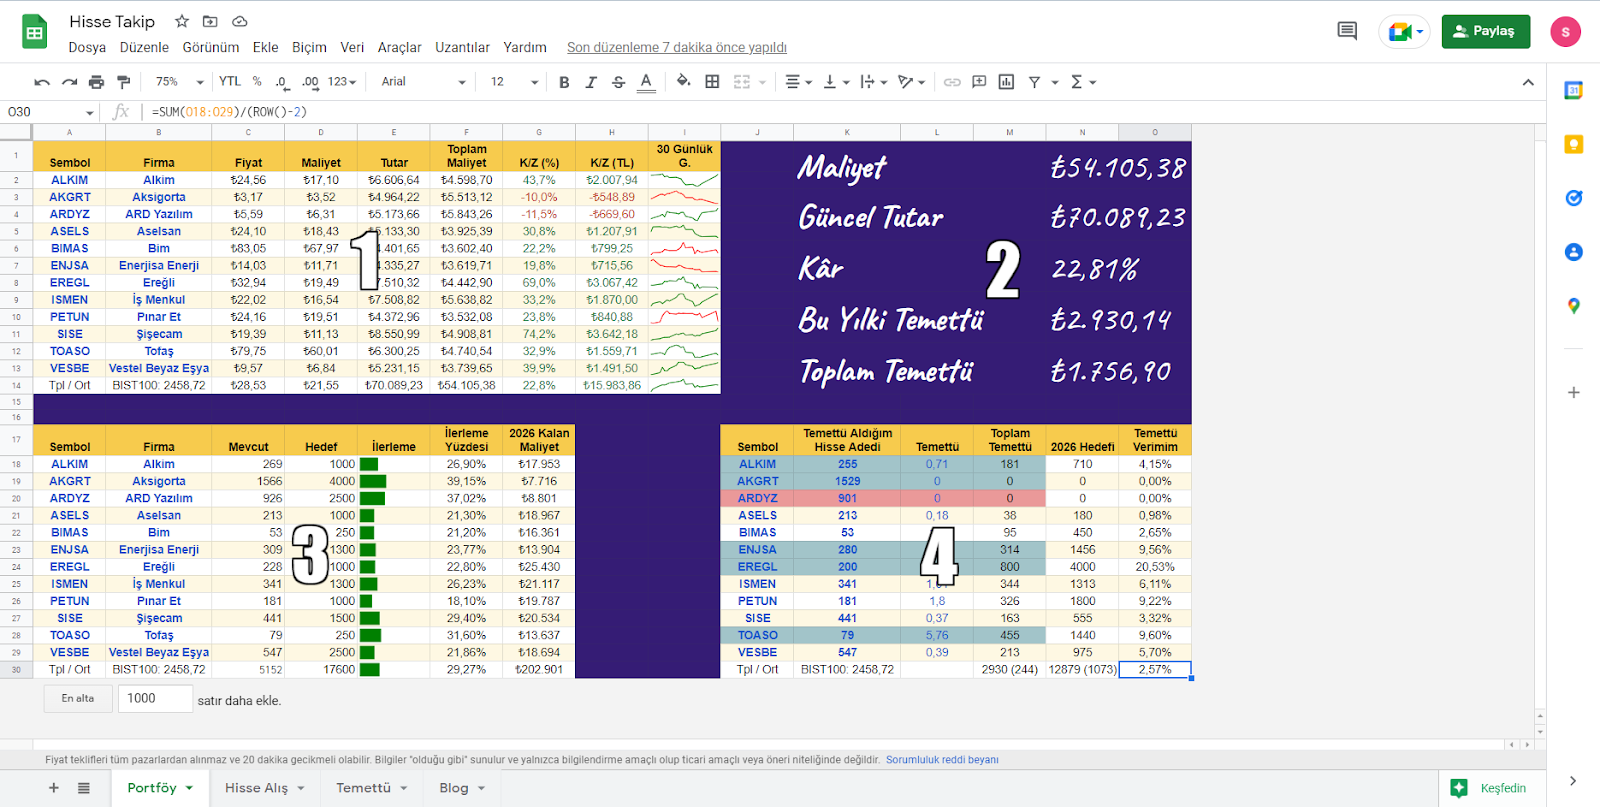Open the borders tool
The width and height of the screenshot is (1600, 807).
pyautogui.click(x=712, y=82)
